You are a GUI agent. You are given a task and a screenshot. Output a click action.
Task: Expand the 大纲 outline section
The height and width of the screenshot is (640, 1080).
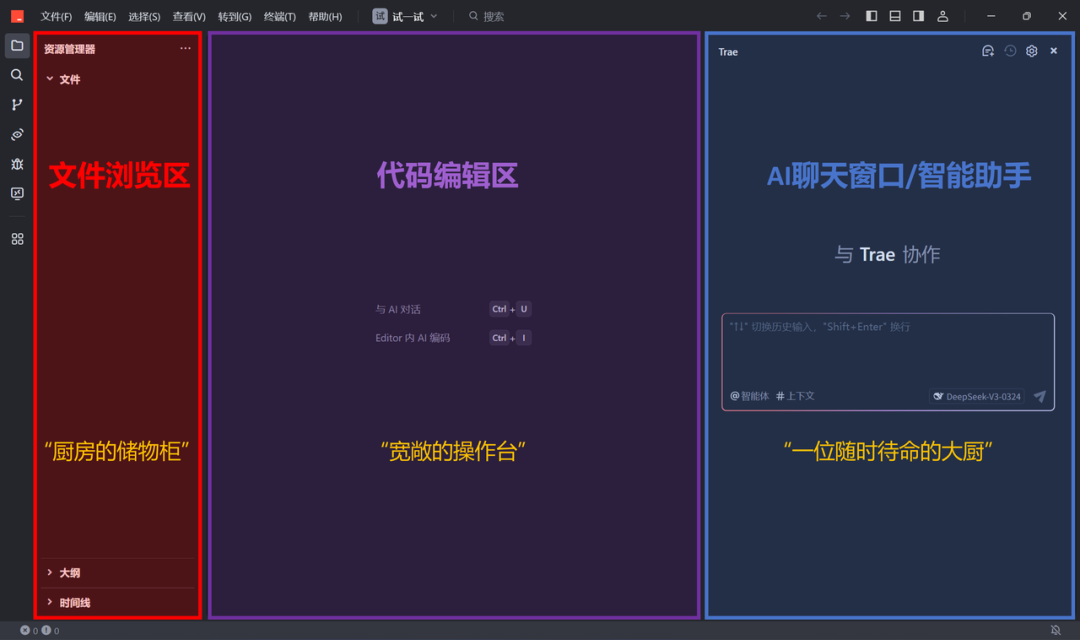click(x=69, y=573)
